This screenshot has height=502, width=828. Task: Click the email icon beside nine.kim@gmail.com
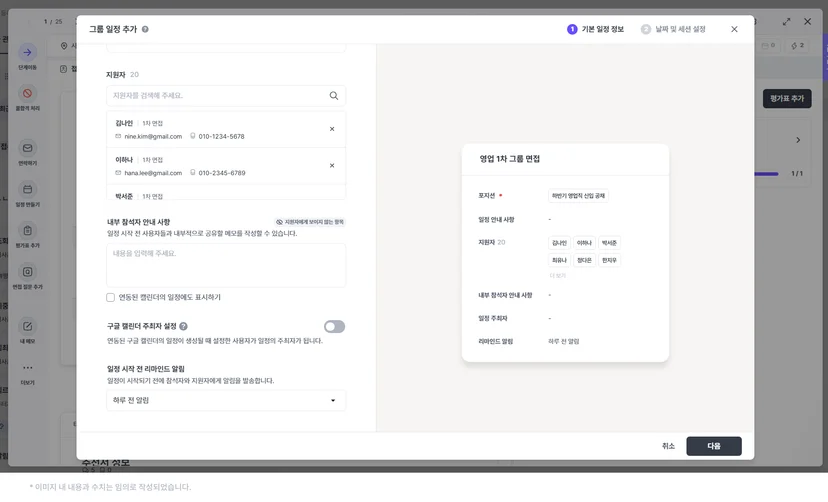click(118, 136)
